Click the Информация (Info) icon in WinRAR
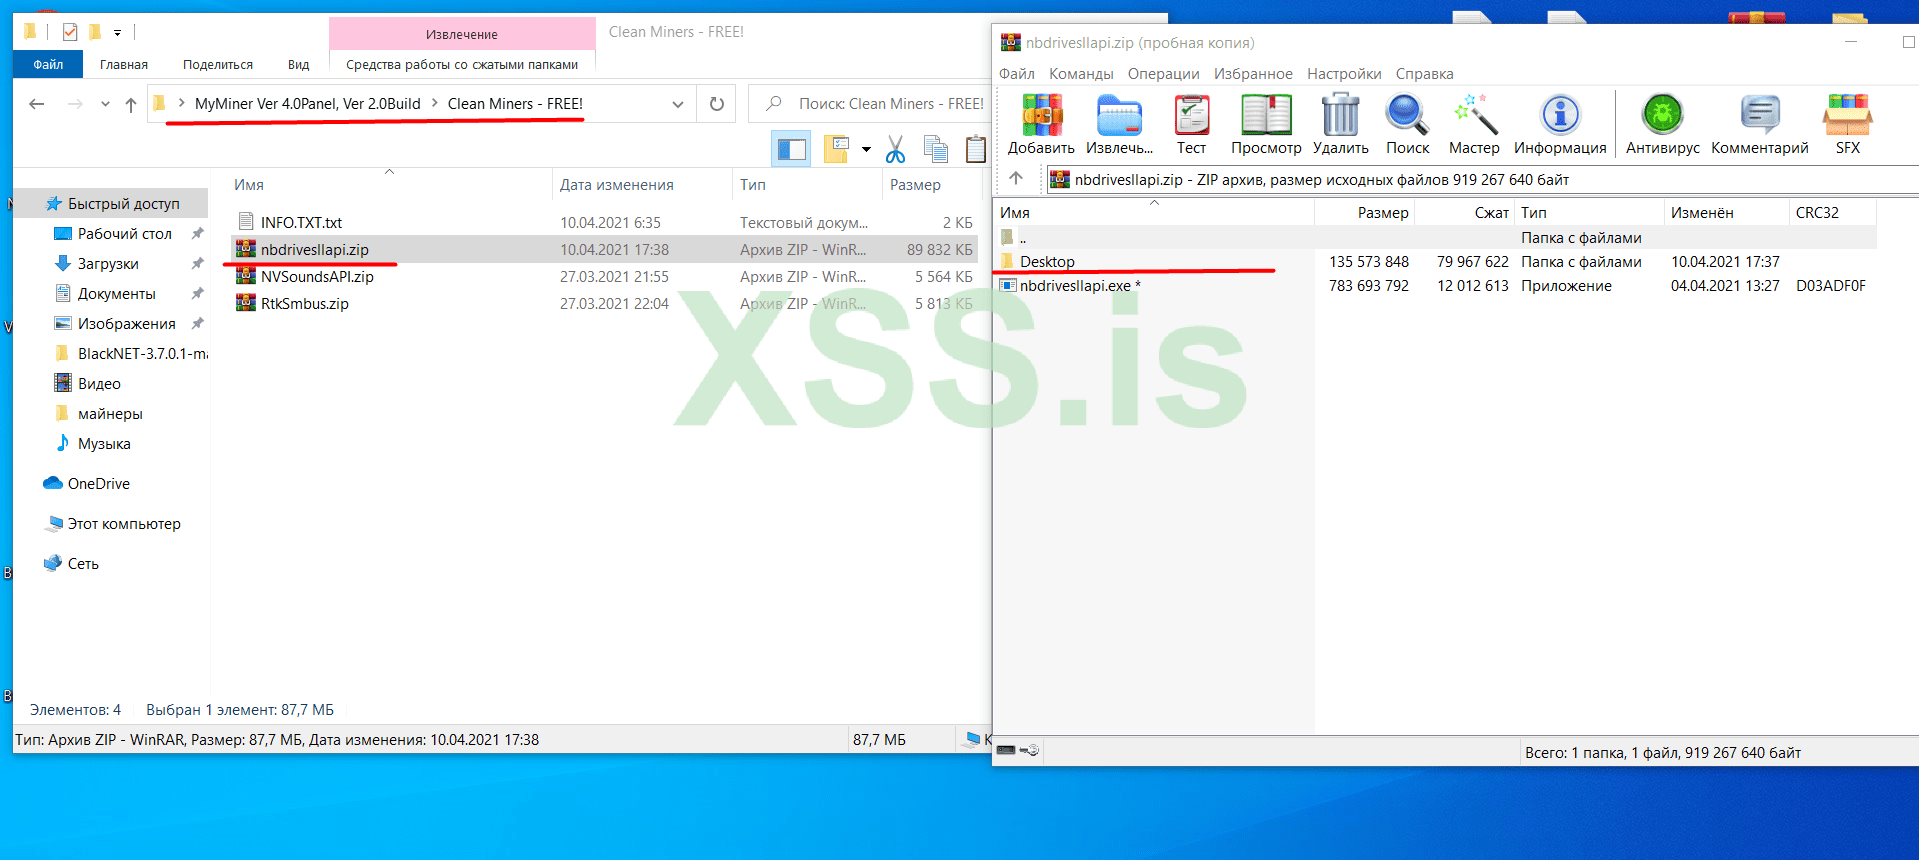The width and height of the screenshot is (1919, 860). [x=1560, y=116]
